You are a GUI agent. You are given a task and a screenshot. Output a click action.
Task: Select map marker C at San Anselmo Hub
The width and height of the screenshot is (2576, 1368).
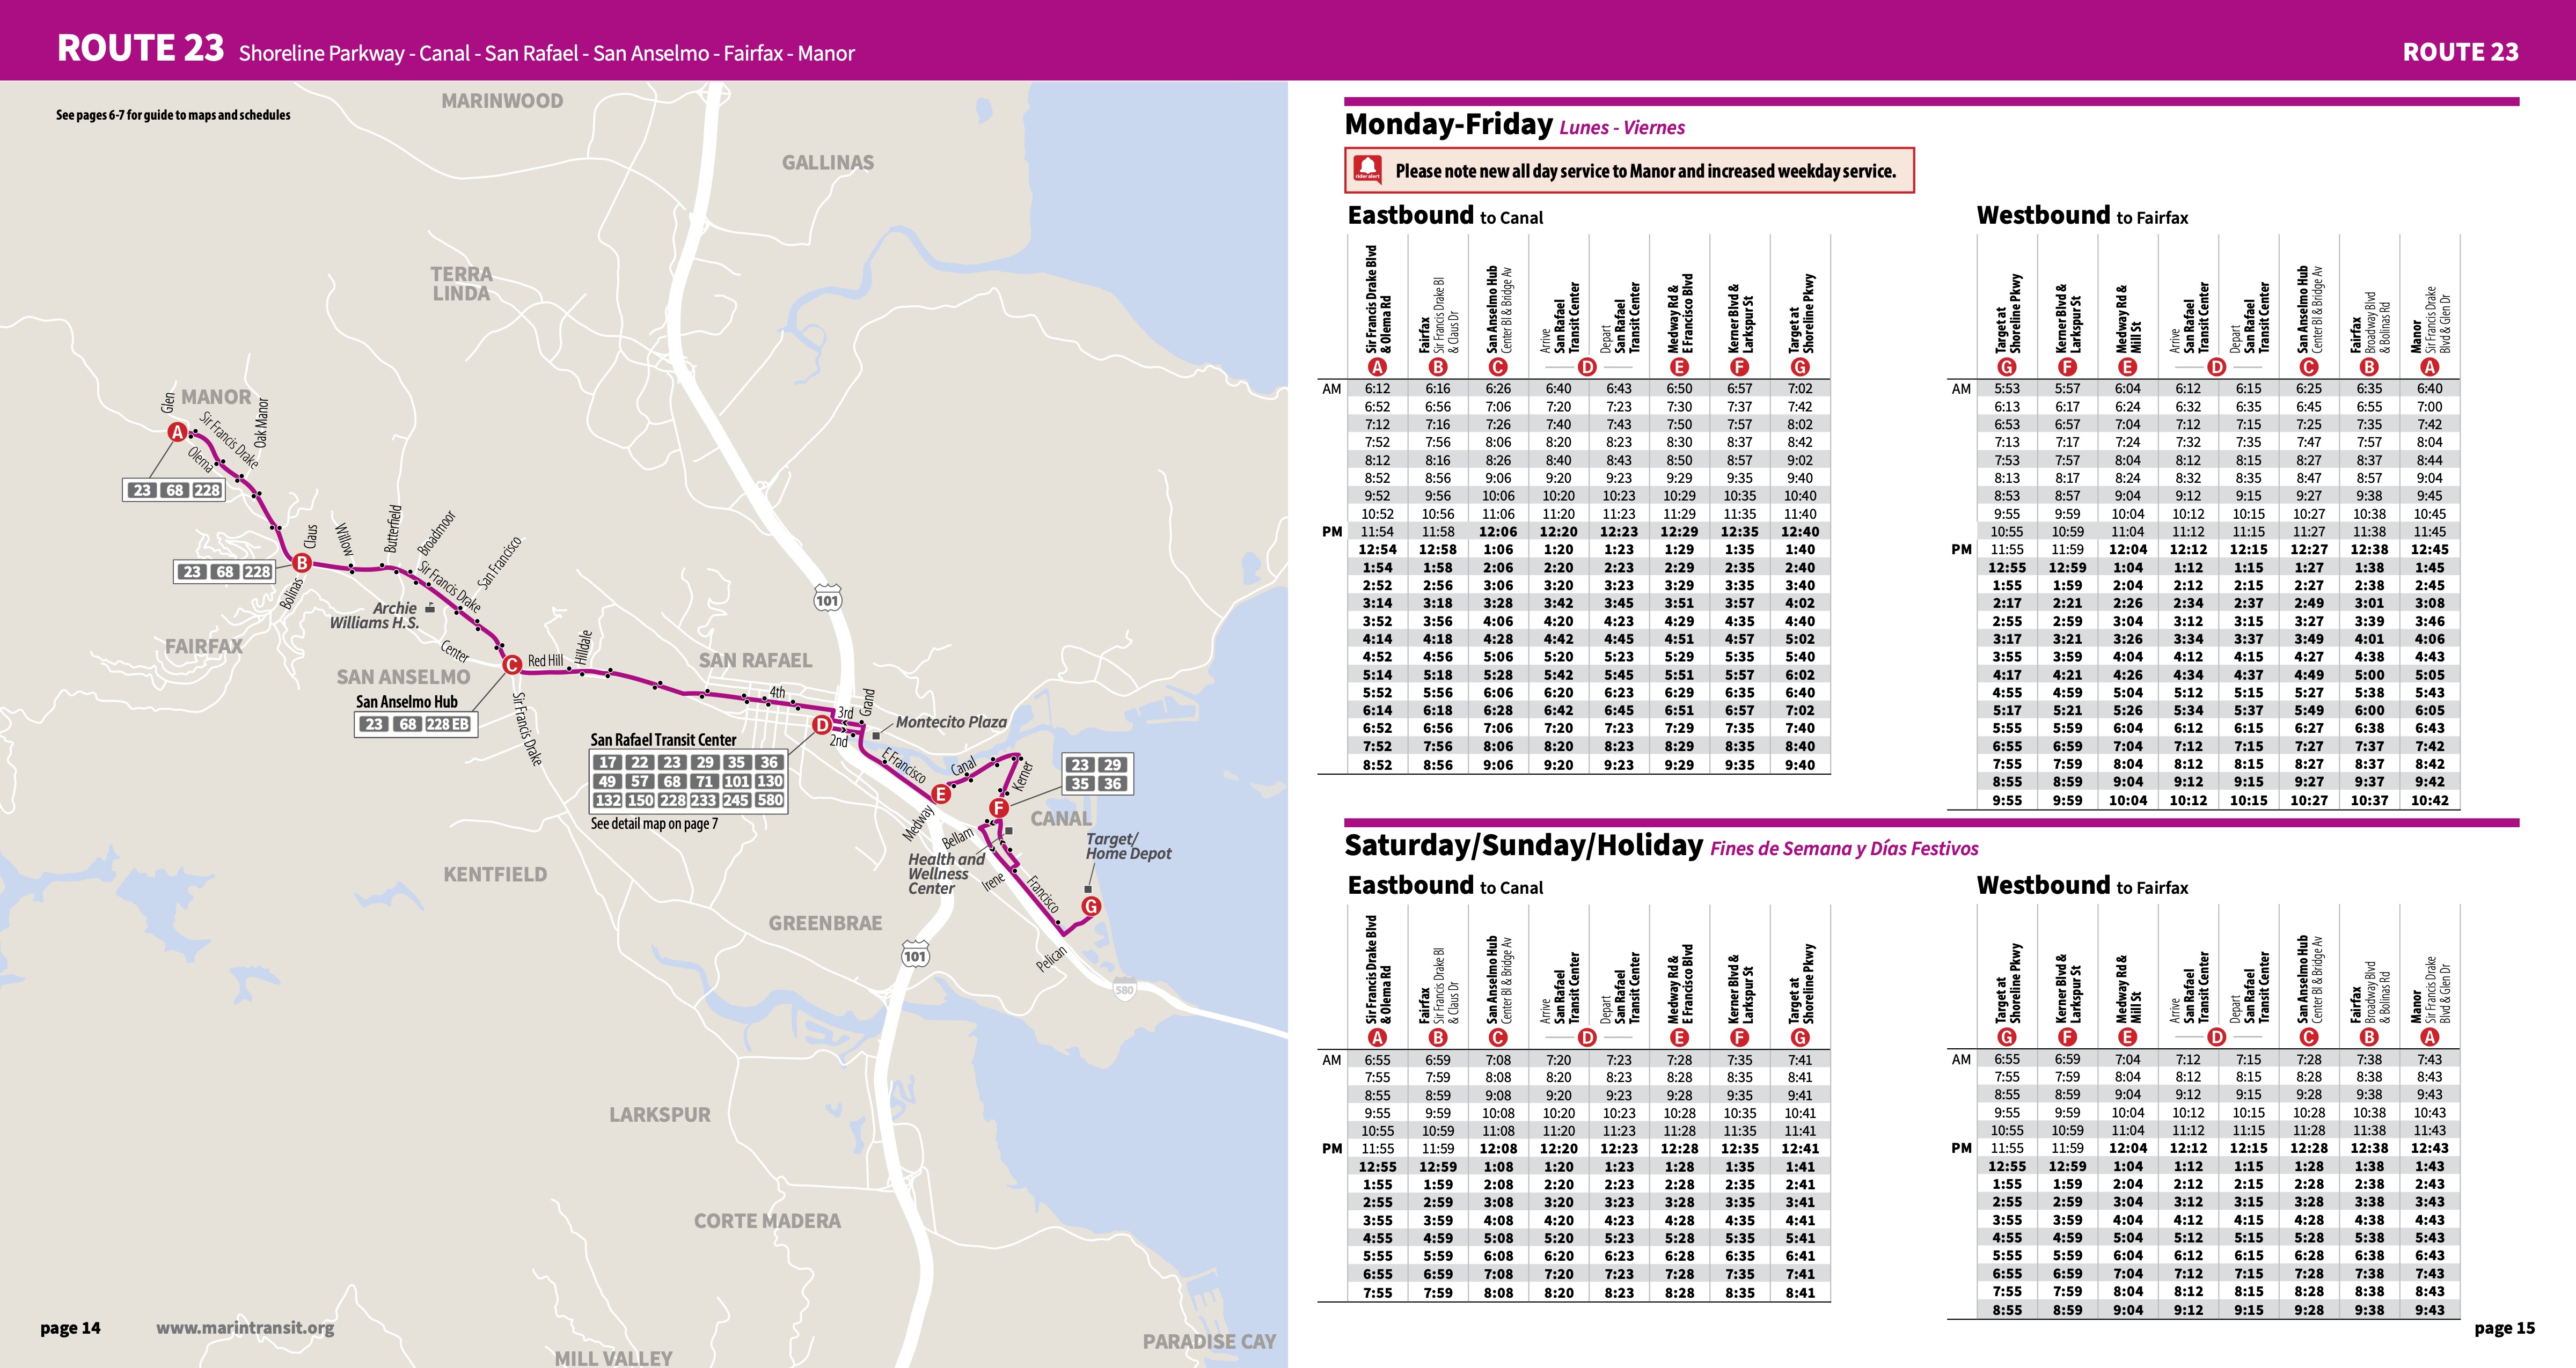click(x=511, y=664)
